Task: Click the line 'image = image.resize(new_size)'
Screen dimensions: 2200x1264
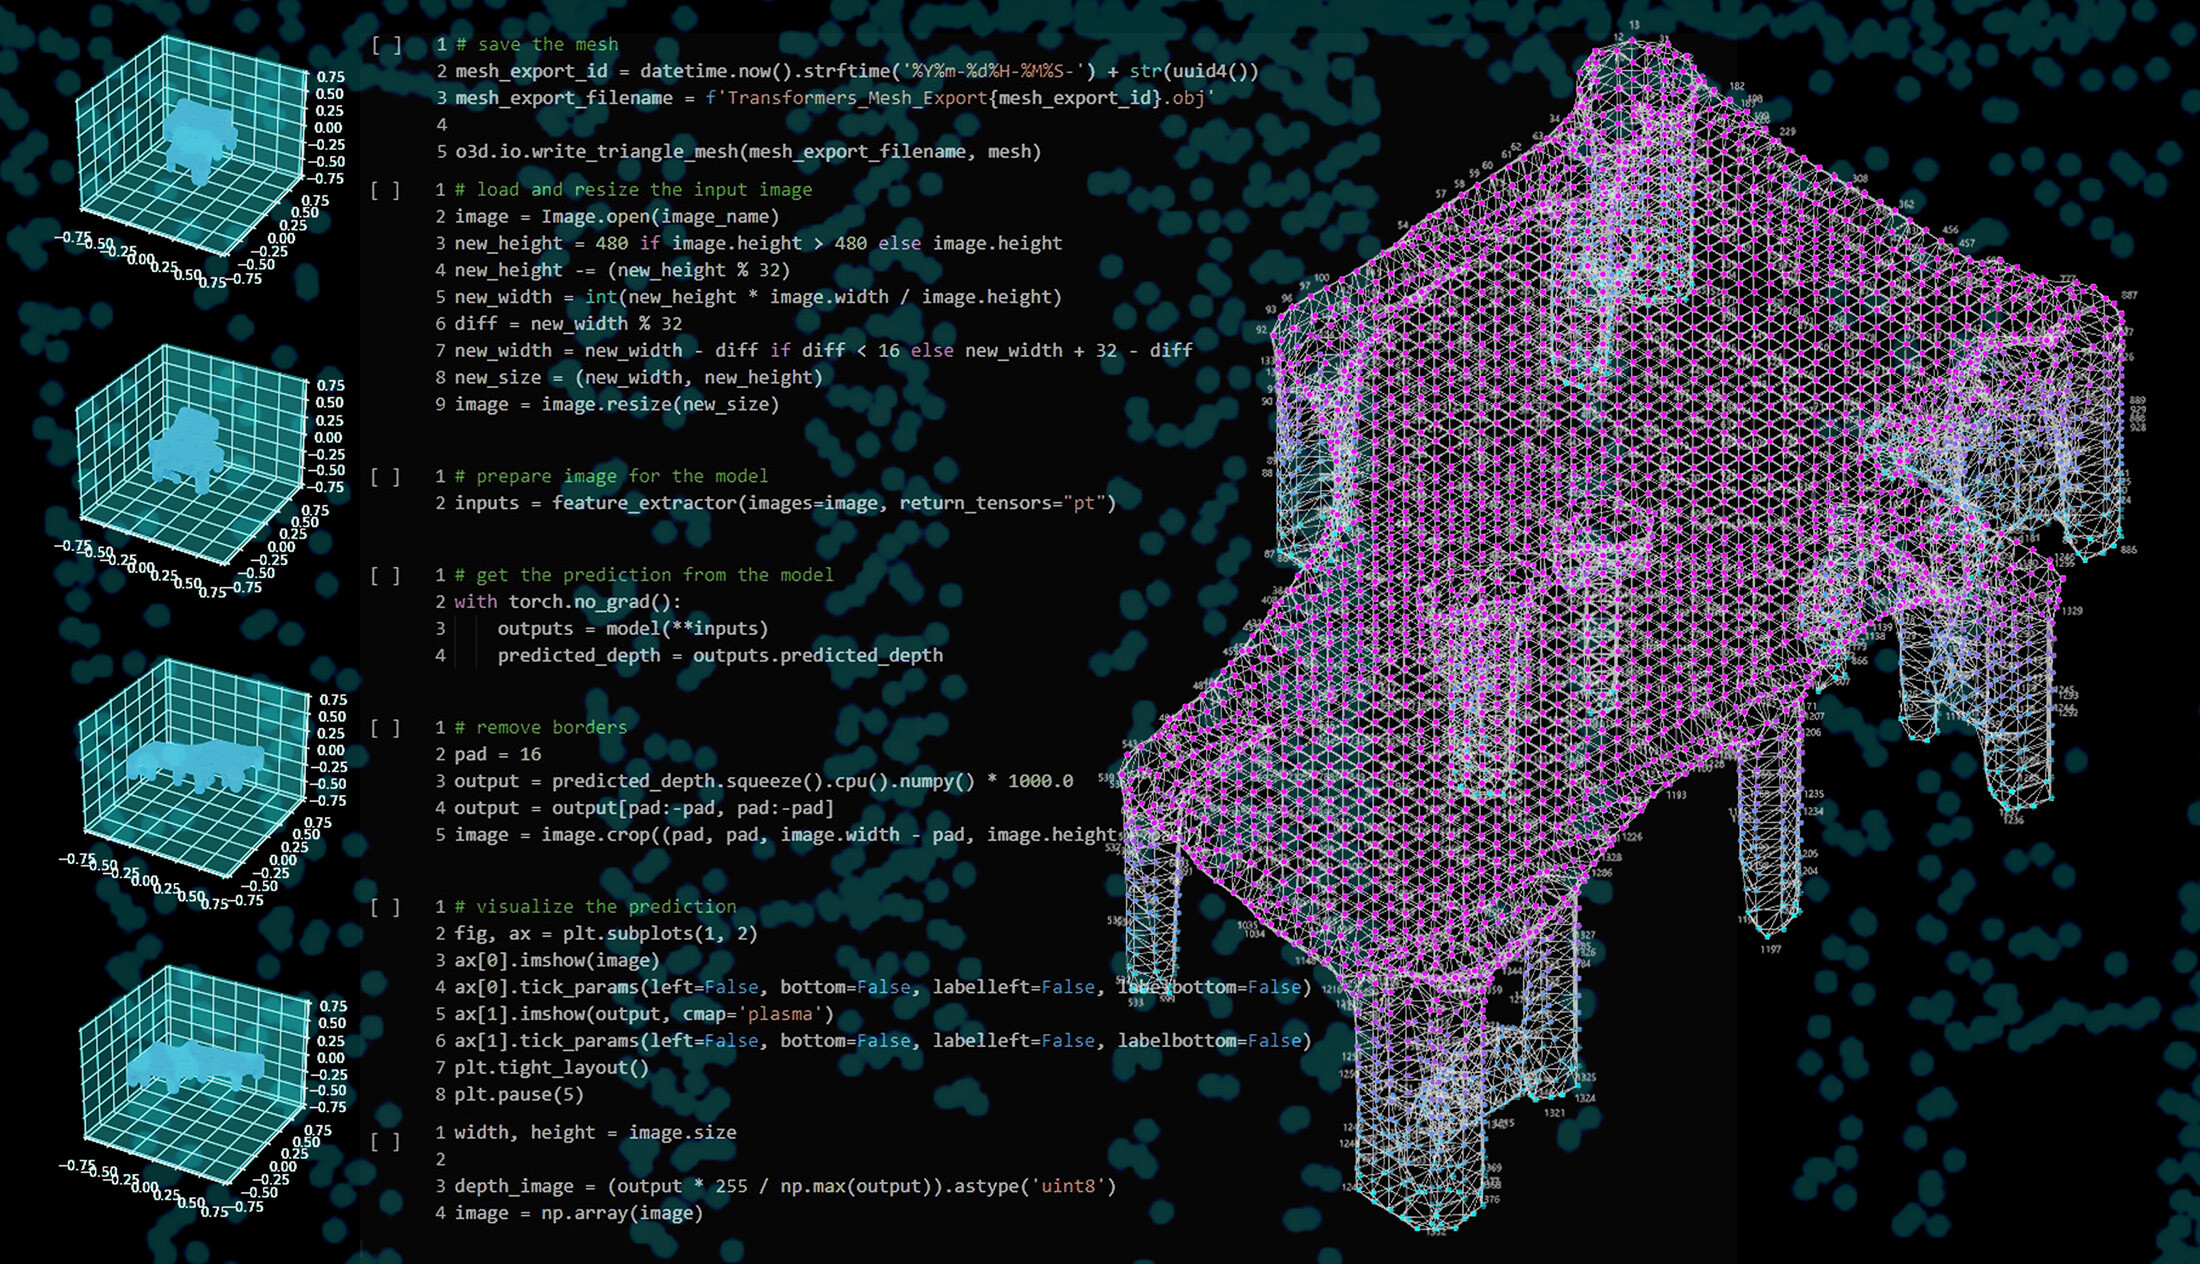Action: [x=616, y=405]
